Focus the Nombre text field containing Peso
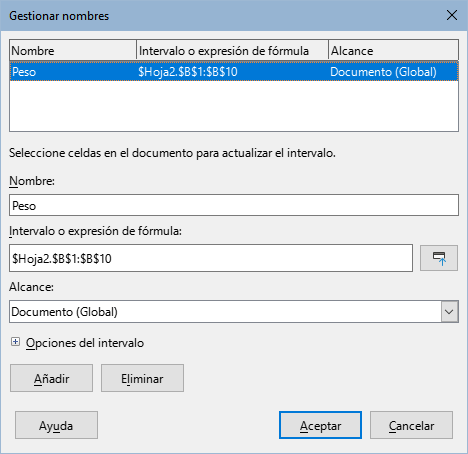Viewport: 468px width, 454px height. point(234,205)
